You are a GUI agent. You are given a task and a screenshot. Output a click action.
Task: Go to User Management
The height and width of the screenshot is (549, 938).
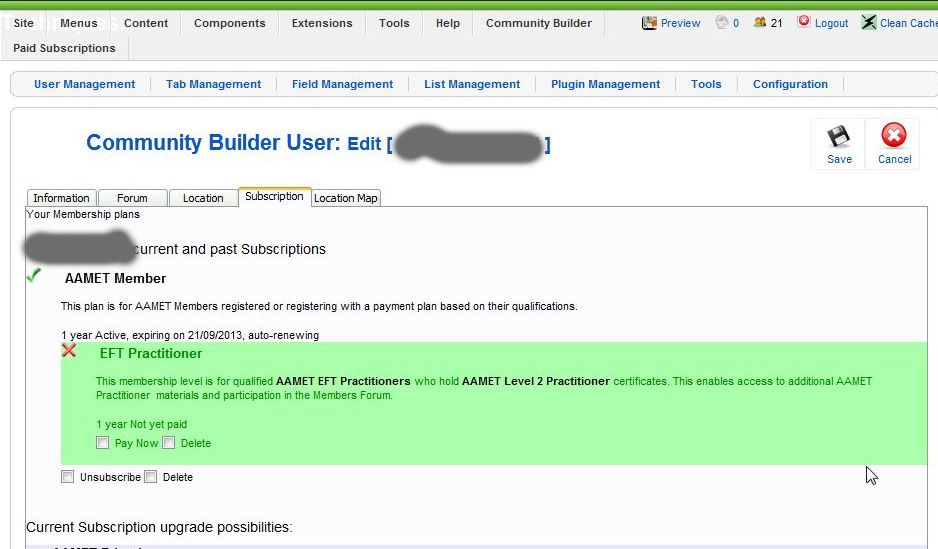coord(84,84)
